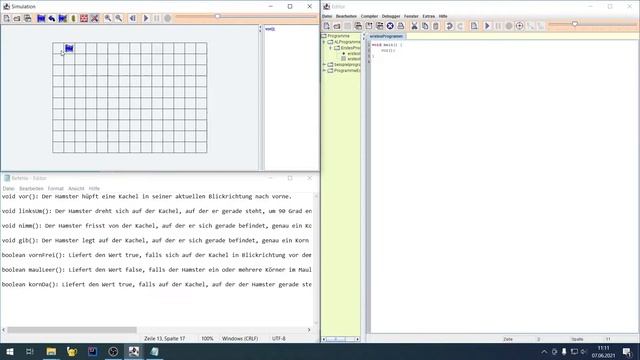Collapse the ALProgramme folder node
This screenshot has height=360, width=640.
tap(325, 42)
